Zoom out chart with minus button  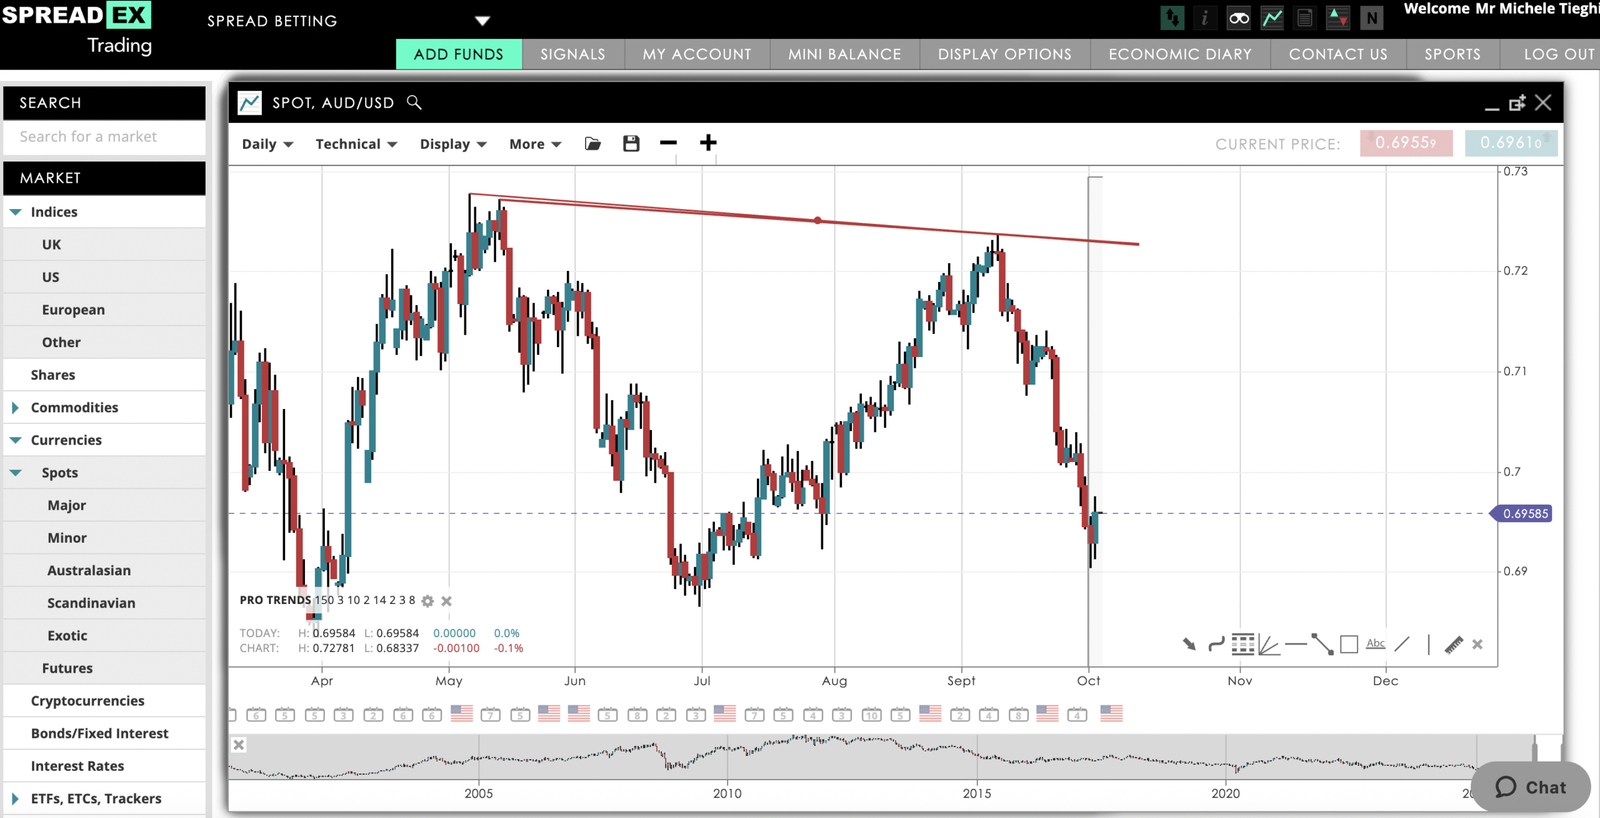coord(668,143)
